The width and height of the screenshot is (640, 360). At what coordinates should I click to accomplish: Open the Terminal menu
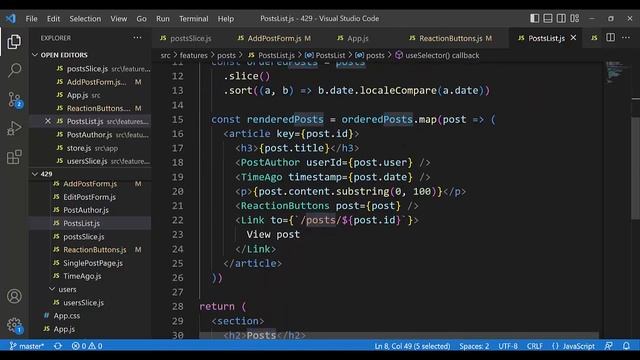[x=193, y=18]
